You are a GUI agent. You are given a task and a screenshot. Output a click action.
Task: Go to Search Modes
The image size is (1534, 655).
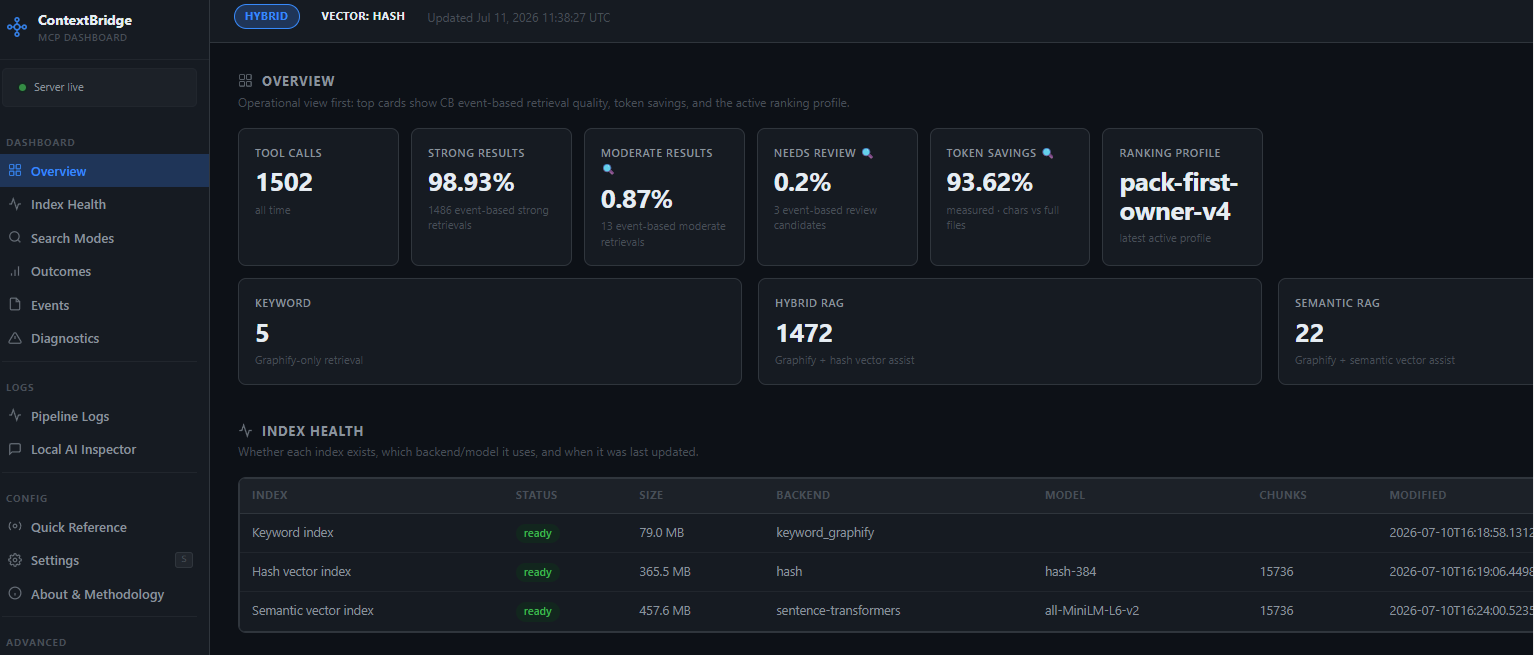[x=104, y=238]
